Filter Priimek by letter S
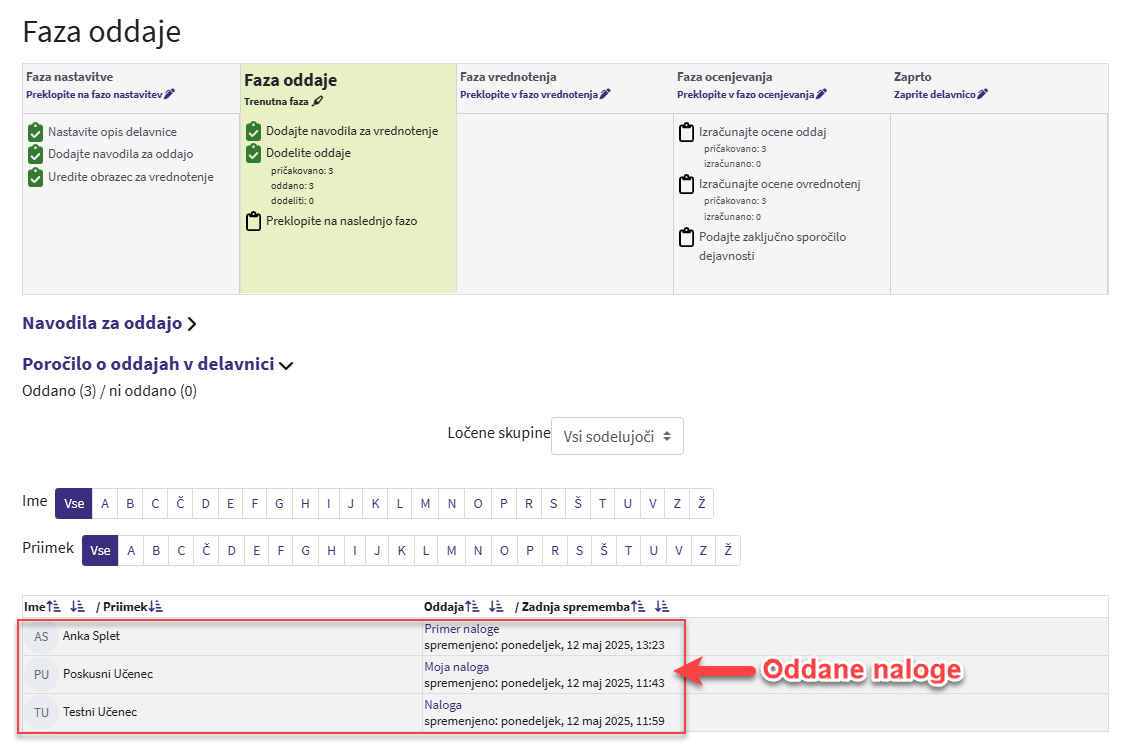The height and width of the screenshot is (752, 1134). tap(579, 551)
